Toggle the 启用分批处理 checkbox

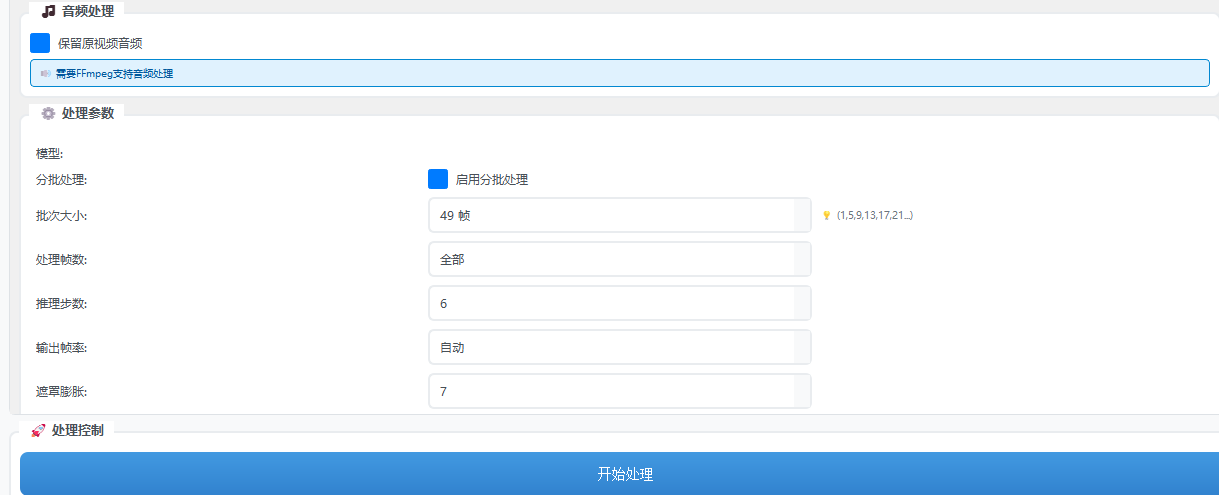(438, 179)
